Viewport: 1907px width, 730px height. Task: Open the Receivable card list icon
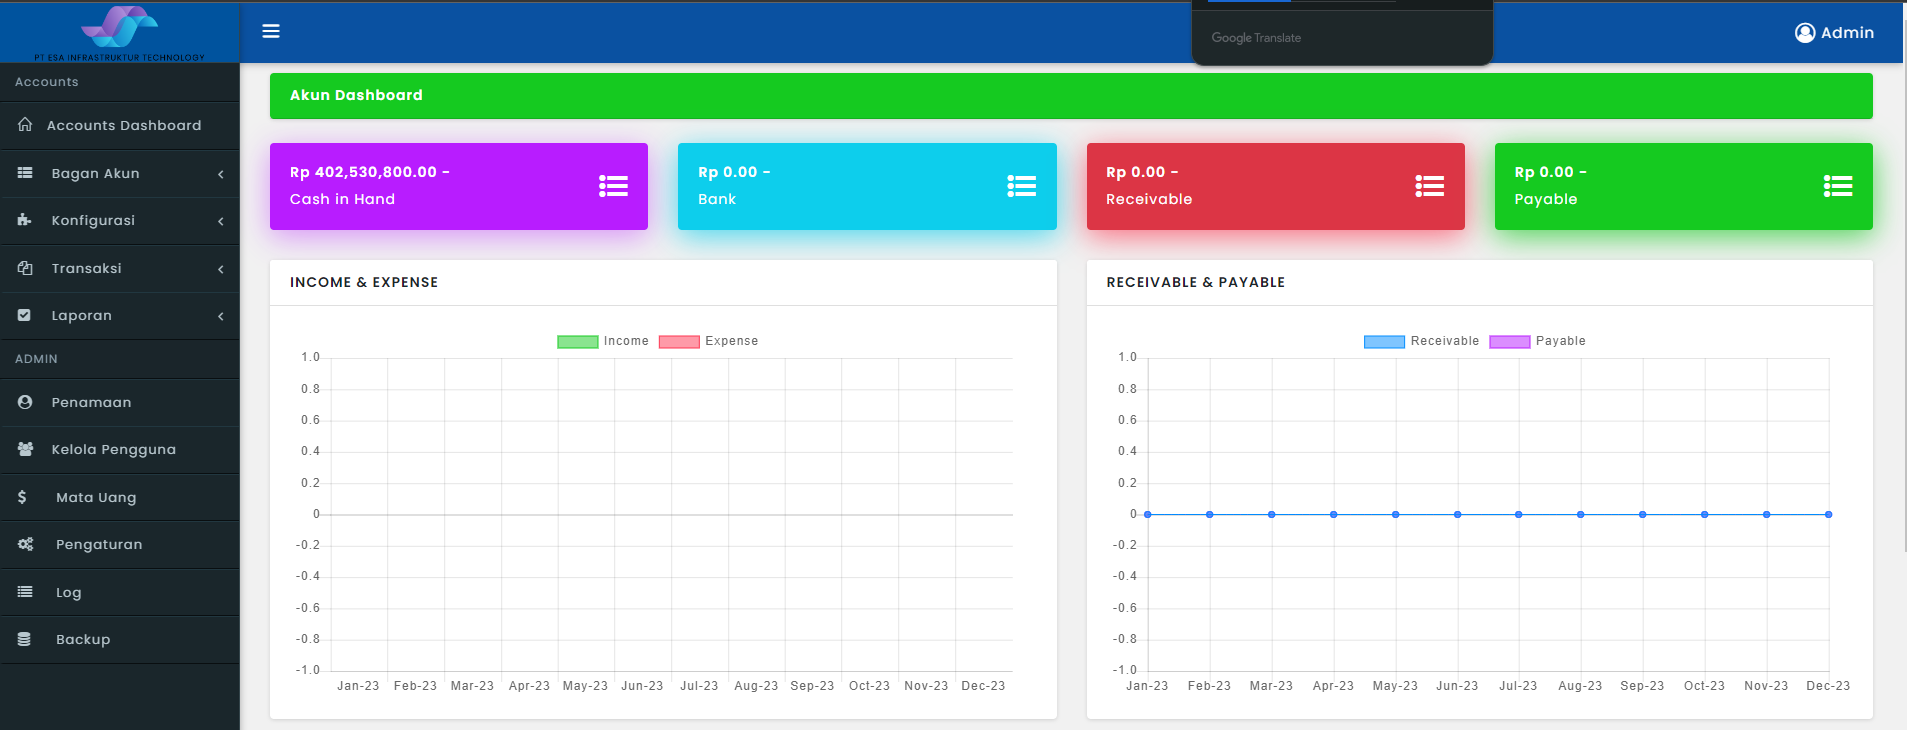(1429, 186)
